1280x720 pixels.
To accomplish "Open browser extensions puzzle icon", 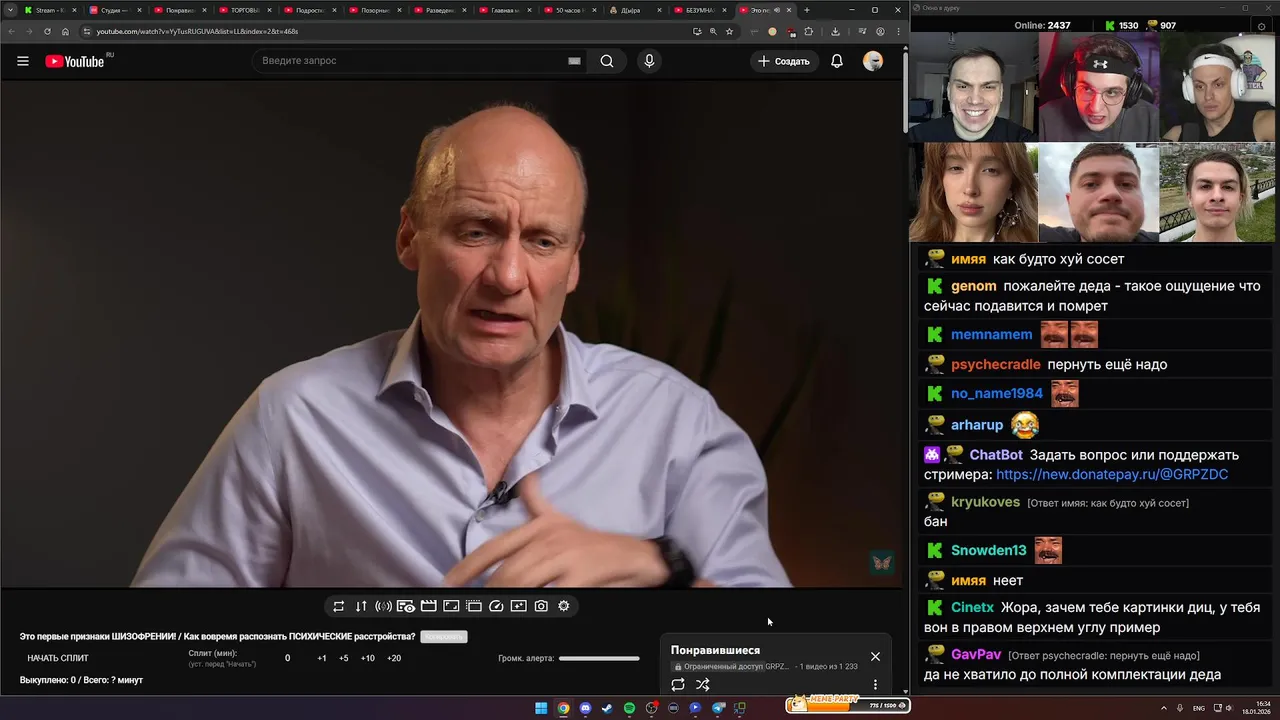I will coord(808,31).
